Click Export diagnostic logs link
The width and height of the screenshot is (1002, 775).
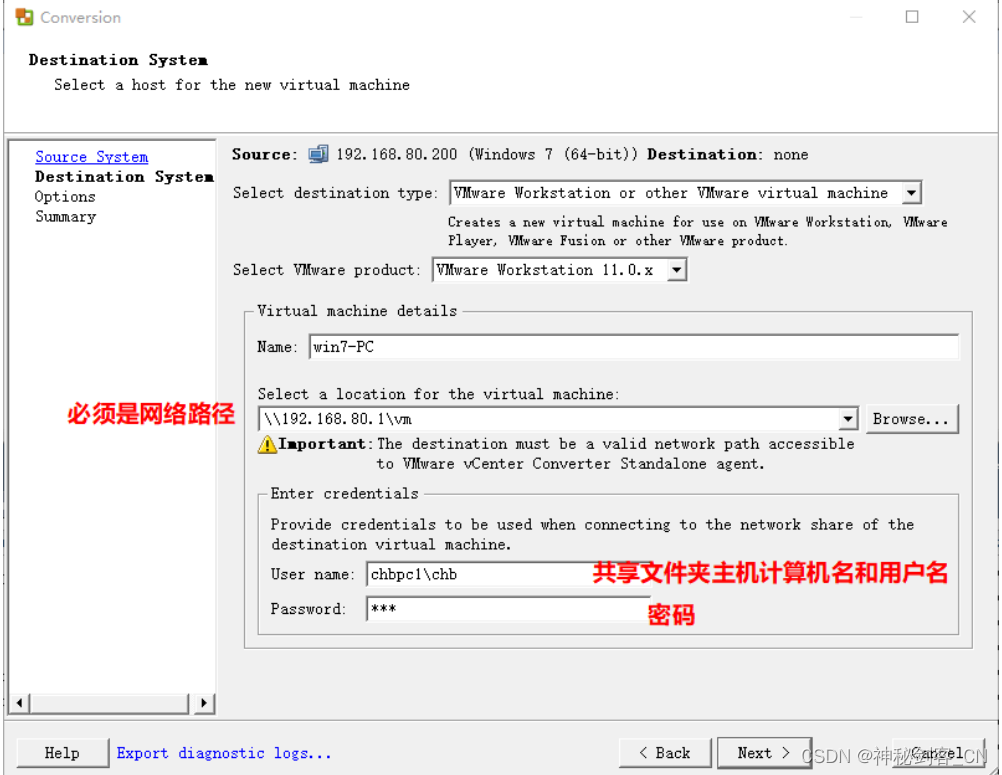224,753
